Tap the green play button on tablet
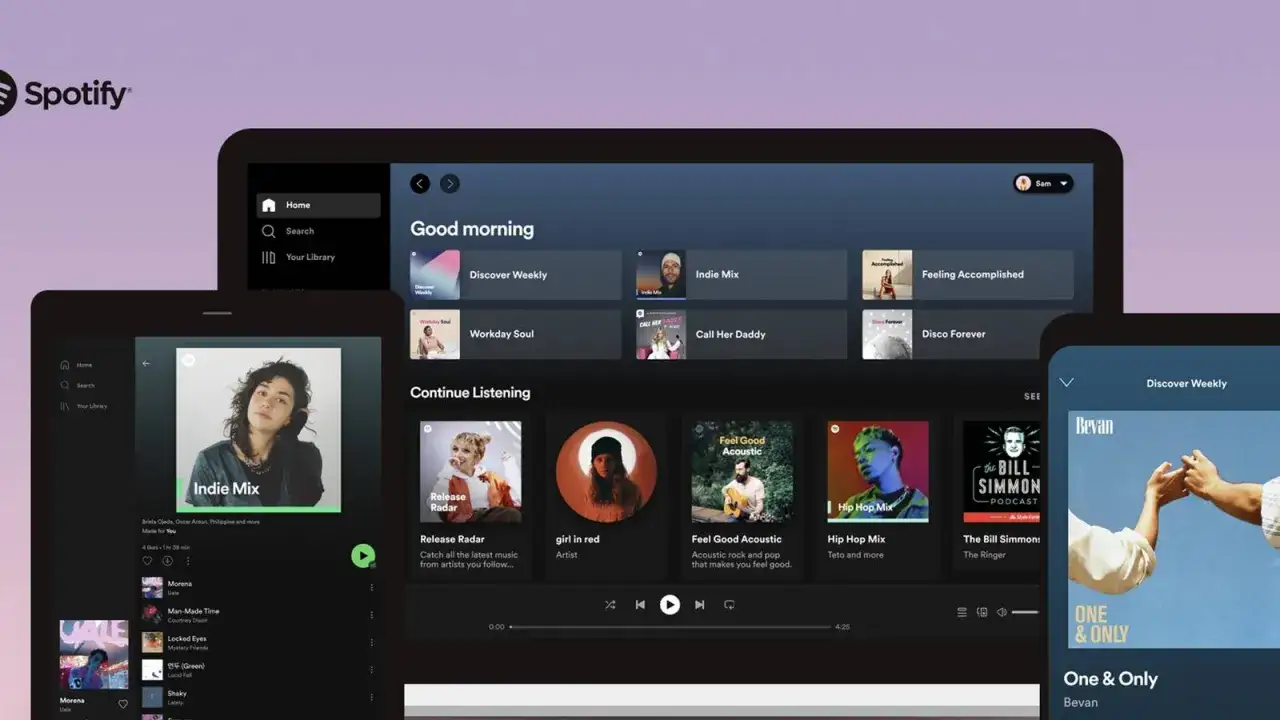The width and height of the screenshot is (1280, 720). pos(363,556)
